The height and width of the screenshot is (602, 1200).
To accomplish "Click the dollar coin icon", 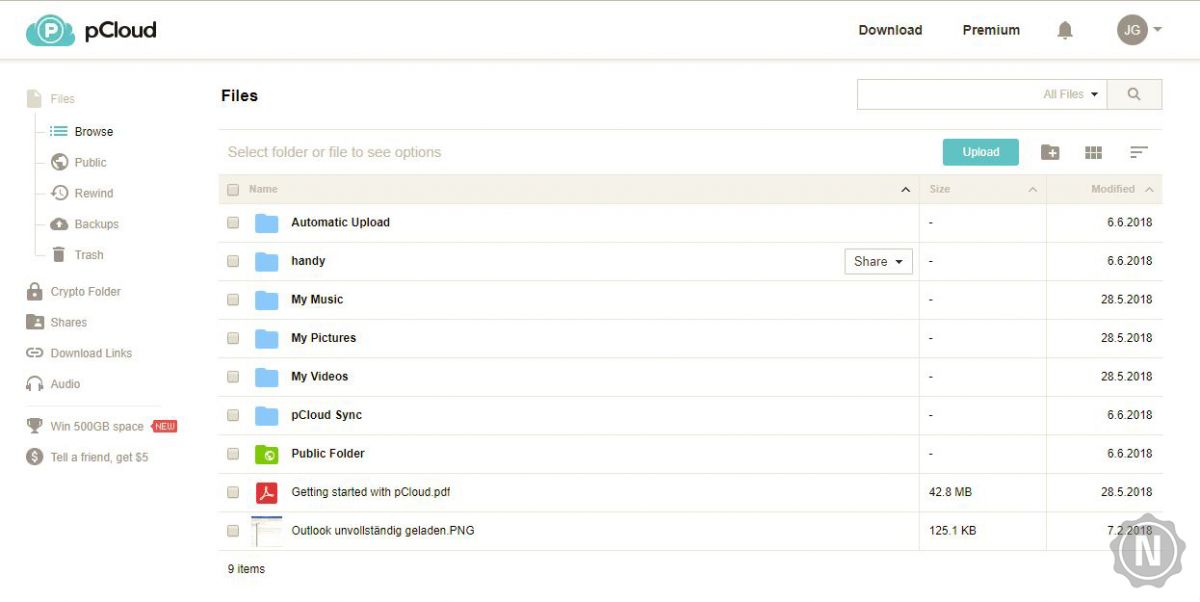I will click(35, 457).
